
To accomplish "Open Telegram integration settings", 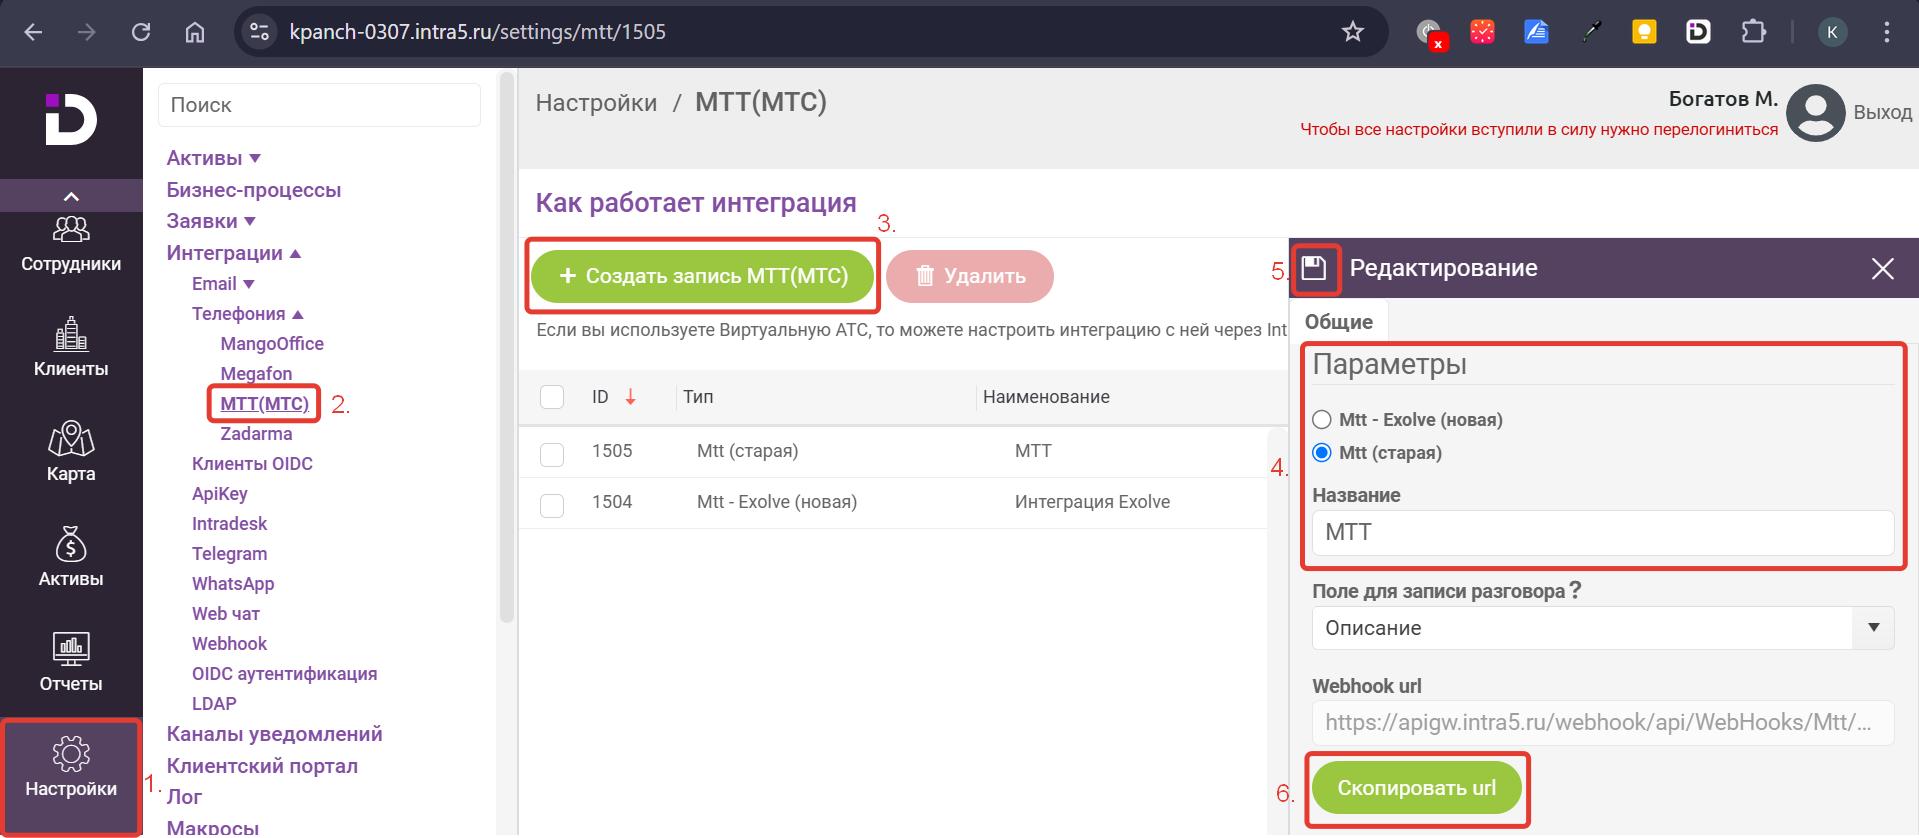I will [229, 554].
